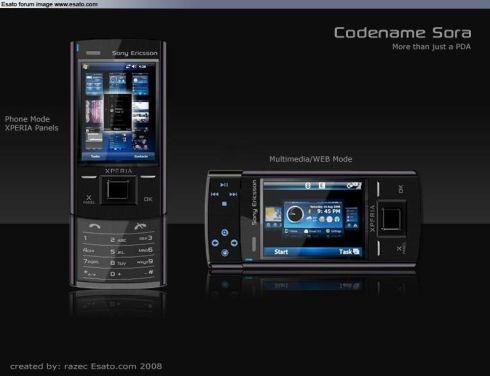
Task: Click the 'XPERIA Panels' label
Action: 31,128
